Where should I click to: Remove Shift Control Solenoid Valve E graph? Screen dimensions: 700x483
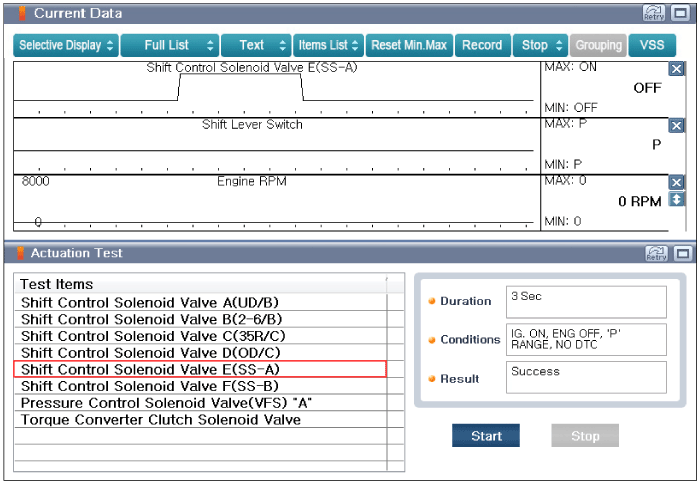coord(676,69)
